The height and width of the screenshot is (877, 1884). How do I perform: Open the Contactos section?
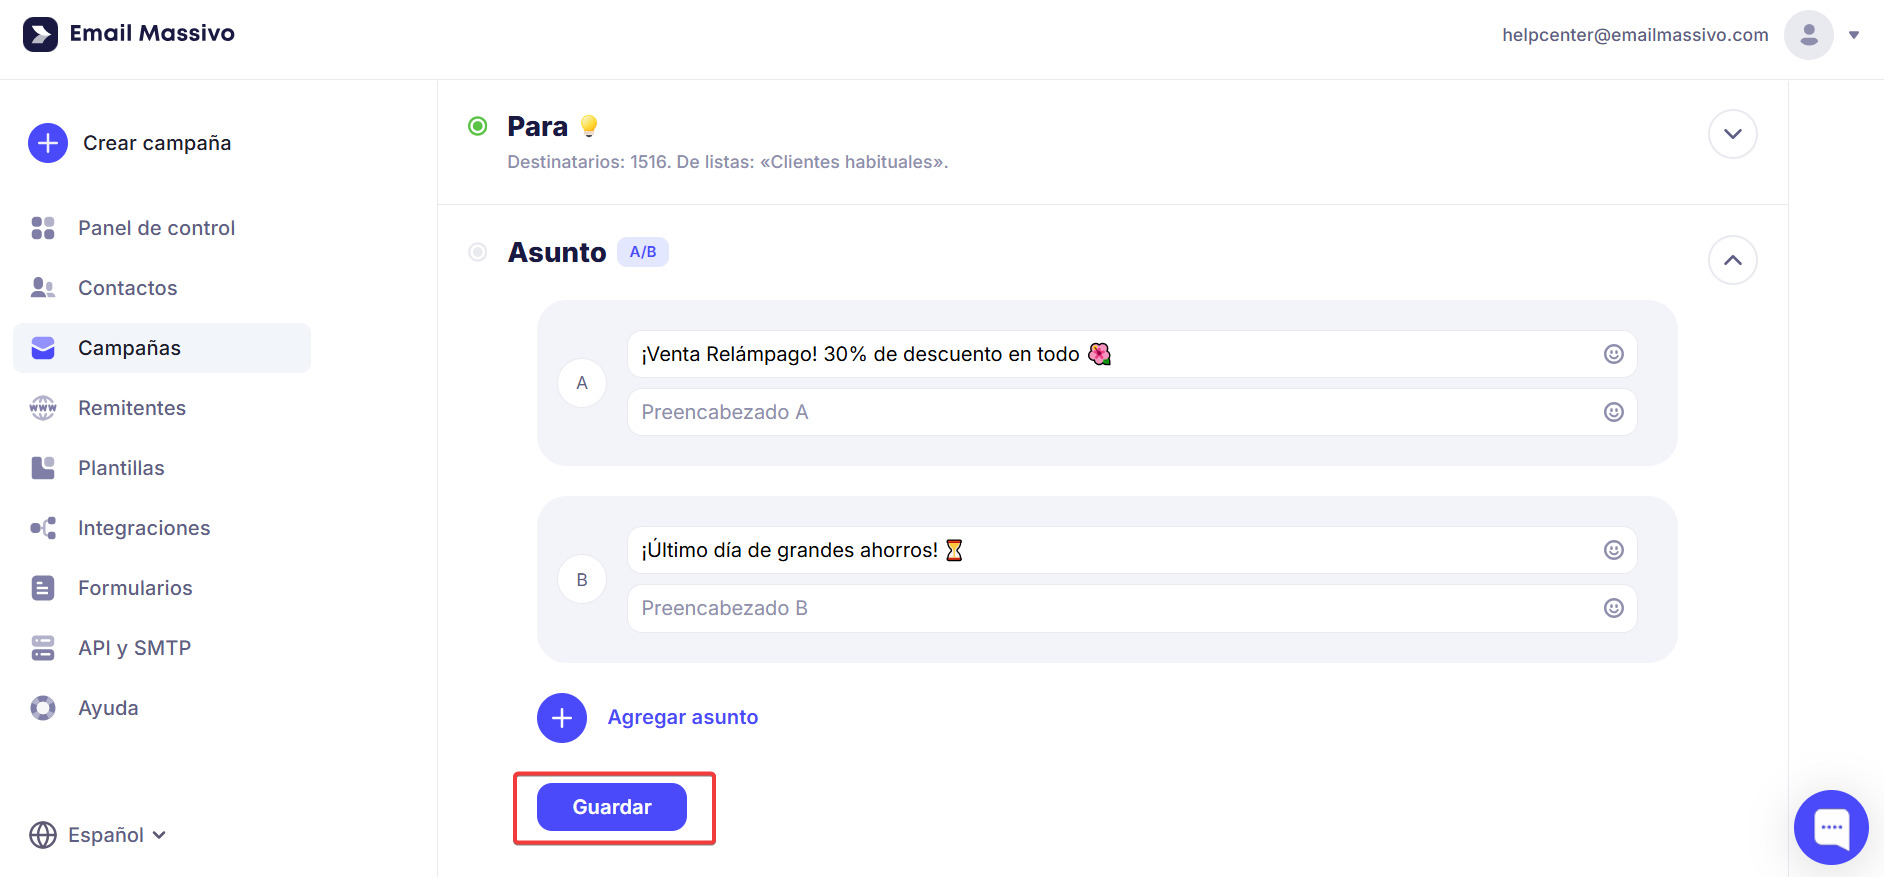point(127,287)
